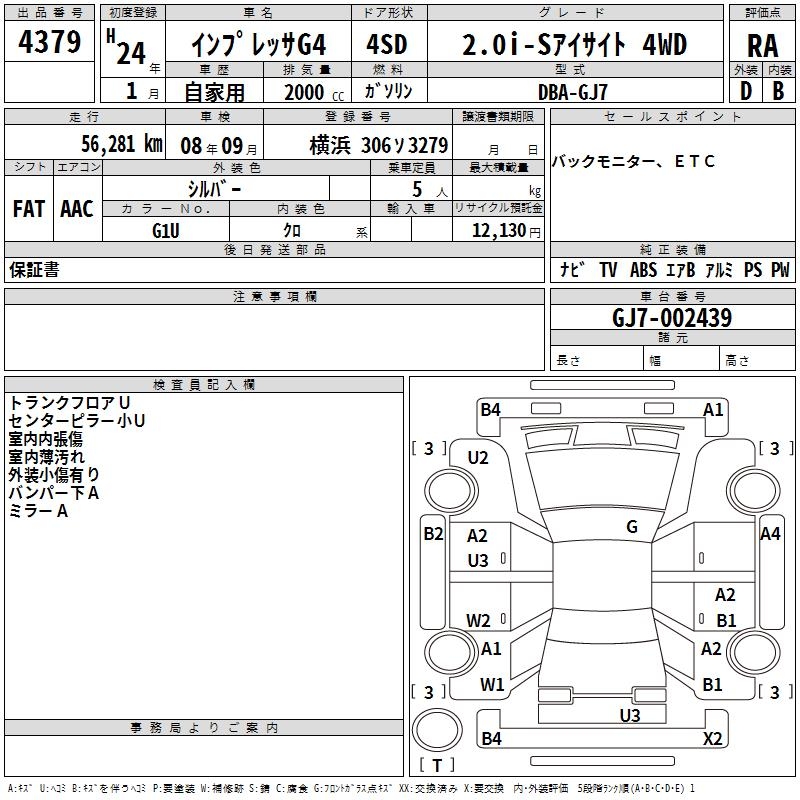Click the rear-right wheel circle on diagram
The image size is (800, 800).
pyautogui.click(x=754, y=652)
